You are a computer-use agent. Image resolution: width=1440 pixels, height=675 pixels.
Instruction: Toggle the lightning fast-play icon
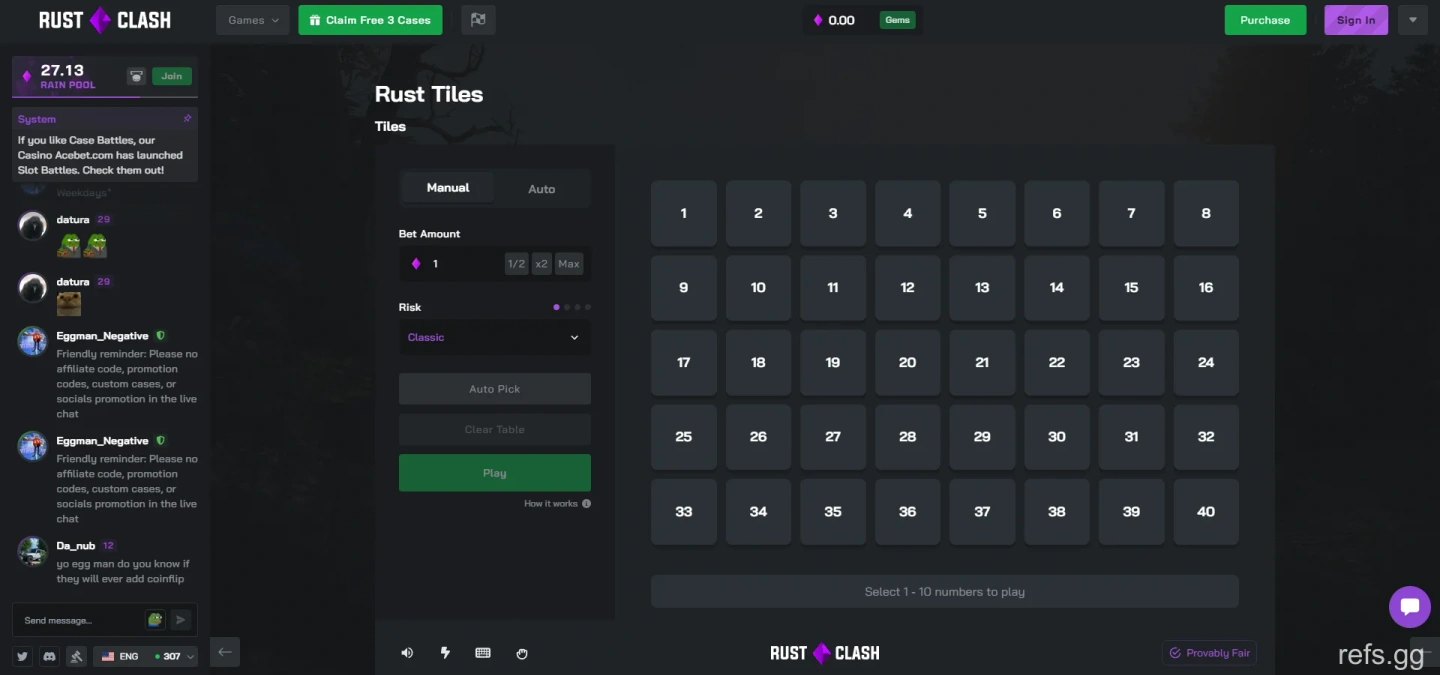pos(445,653)
